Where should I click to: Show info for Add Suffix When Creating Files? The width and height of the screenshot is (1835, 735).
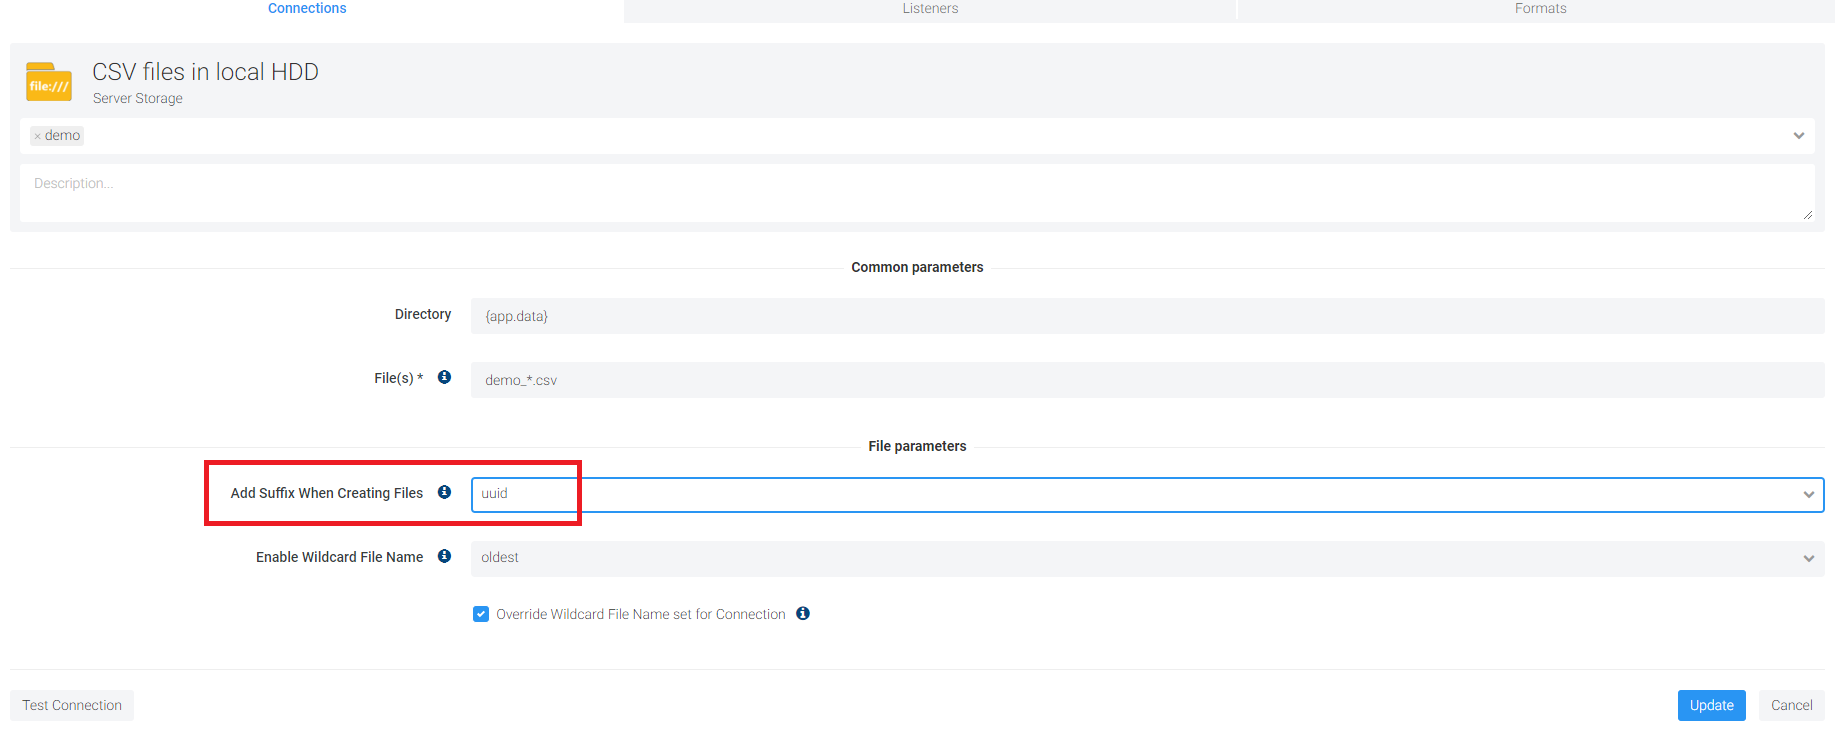(444, 492)
